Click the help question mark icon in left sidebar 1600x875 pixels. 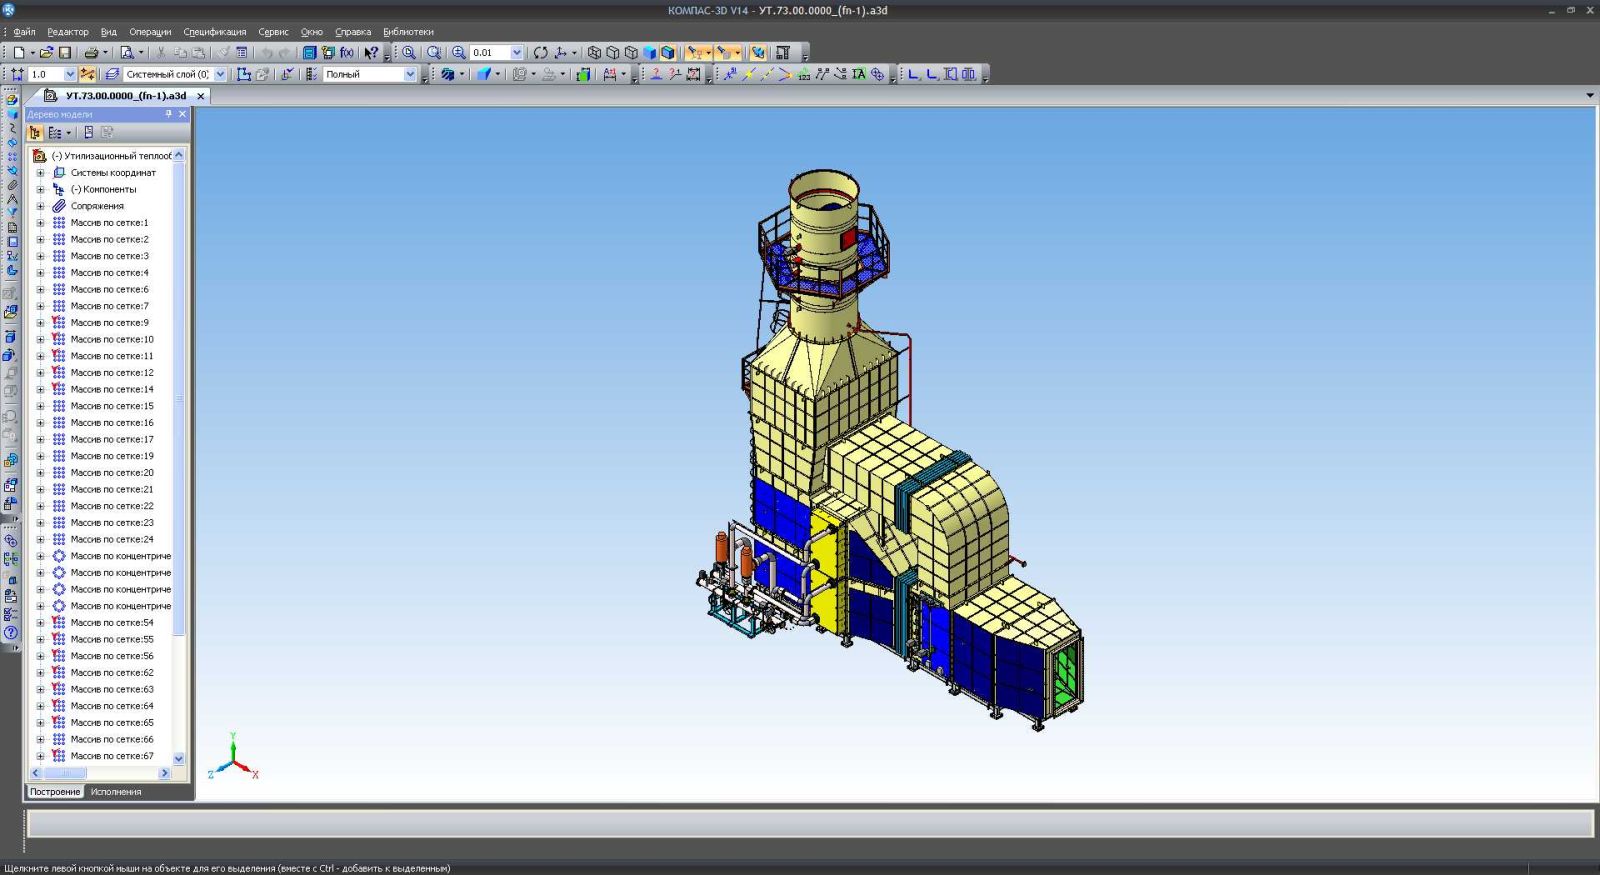click(11, 632)
